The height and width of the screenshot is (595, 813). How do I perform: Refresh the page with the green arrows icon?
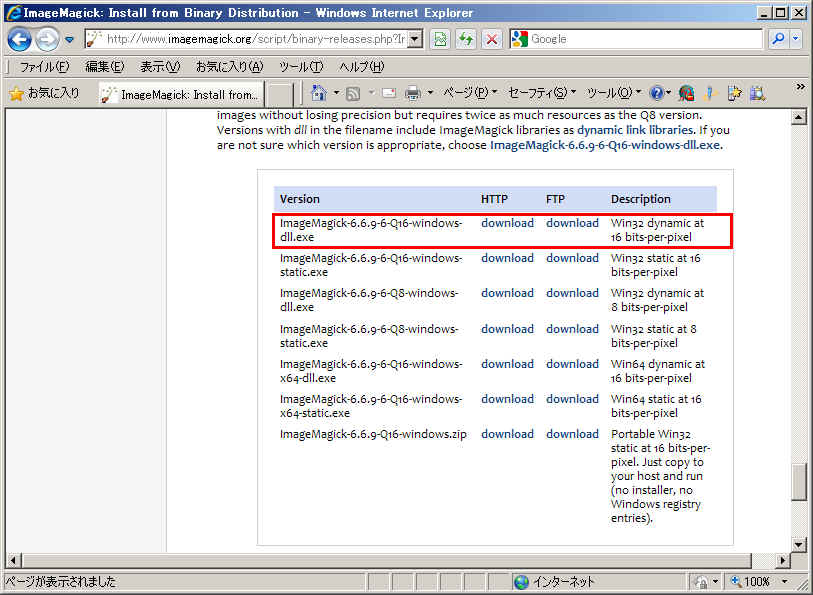click(466, 39)
